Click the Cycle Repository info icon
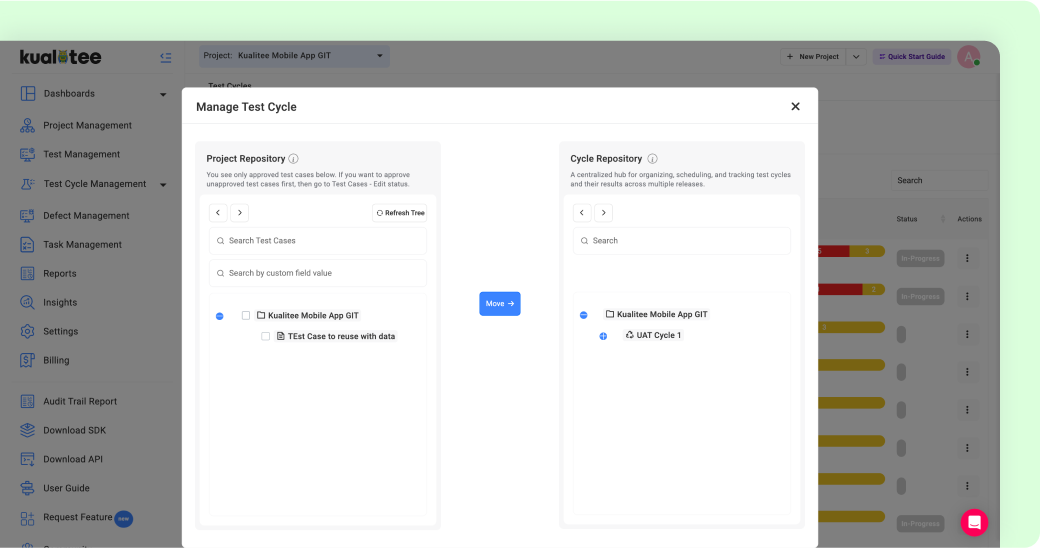Viewport: 1040px width, 548px height. [653, 159]
